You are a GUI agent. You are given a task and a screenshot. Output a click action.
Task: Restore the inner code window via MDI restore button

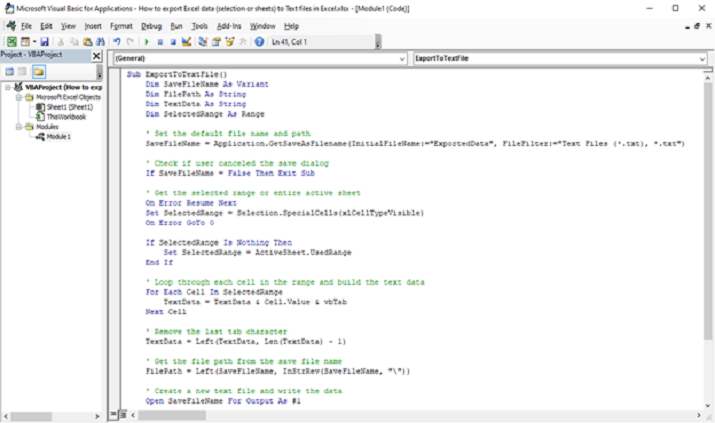tap(697, 26)
